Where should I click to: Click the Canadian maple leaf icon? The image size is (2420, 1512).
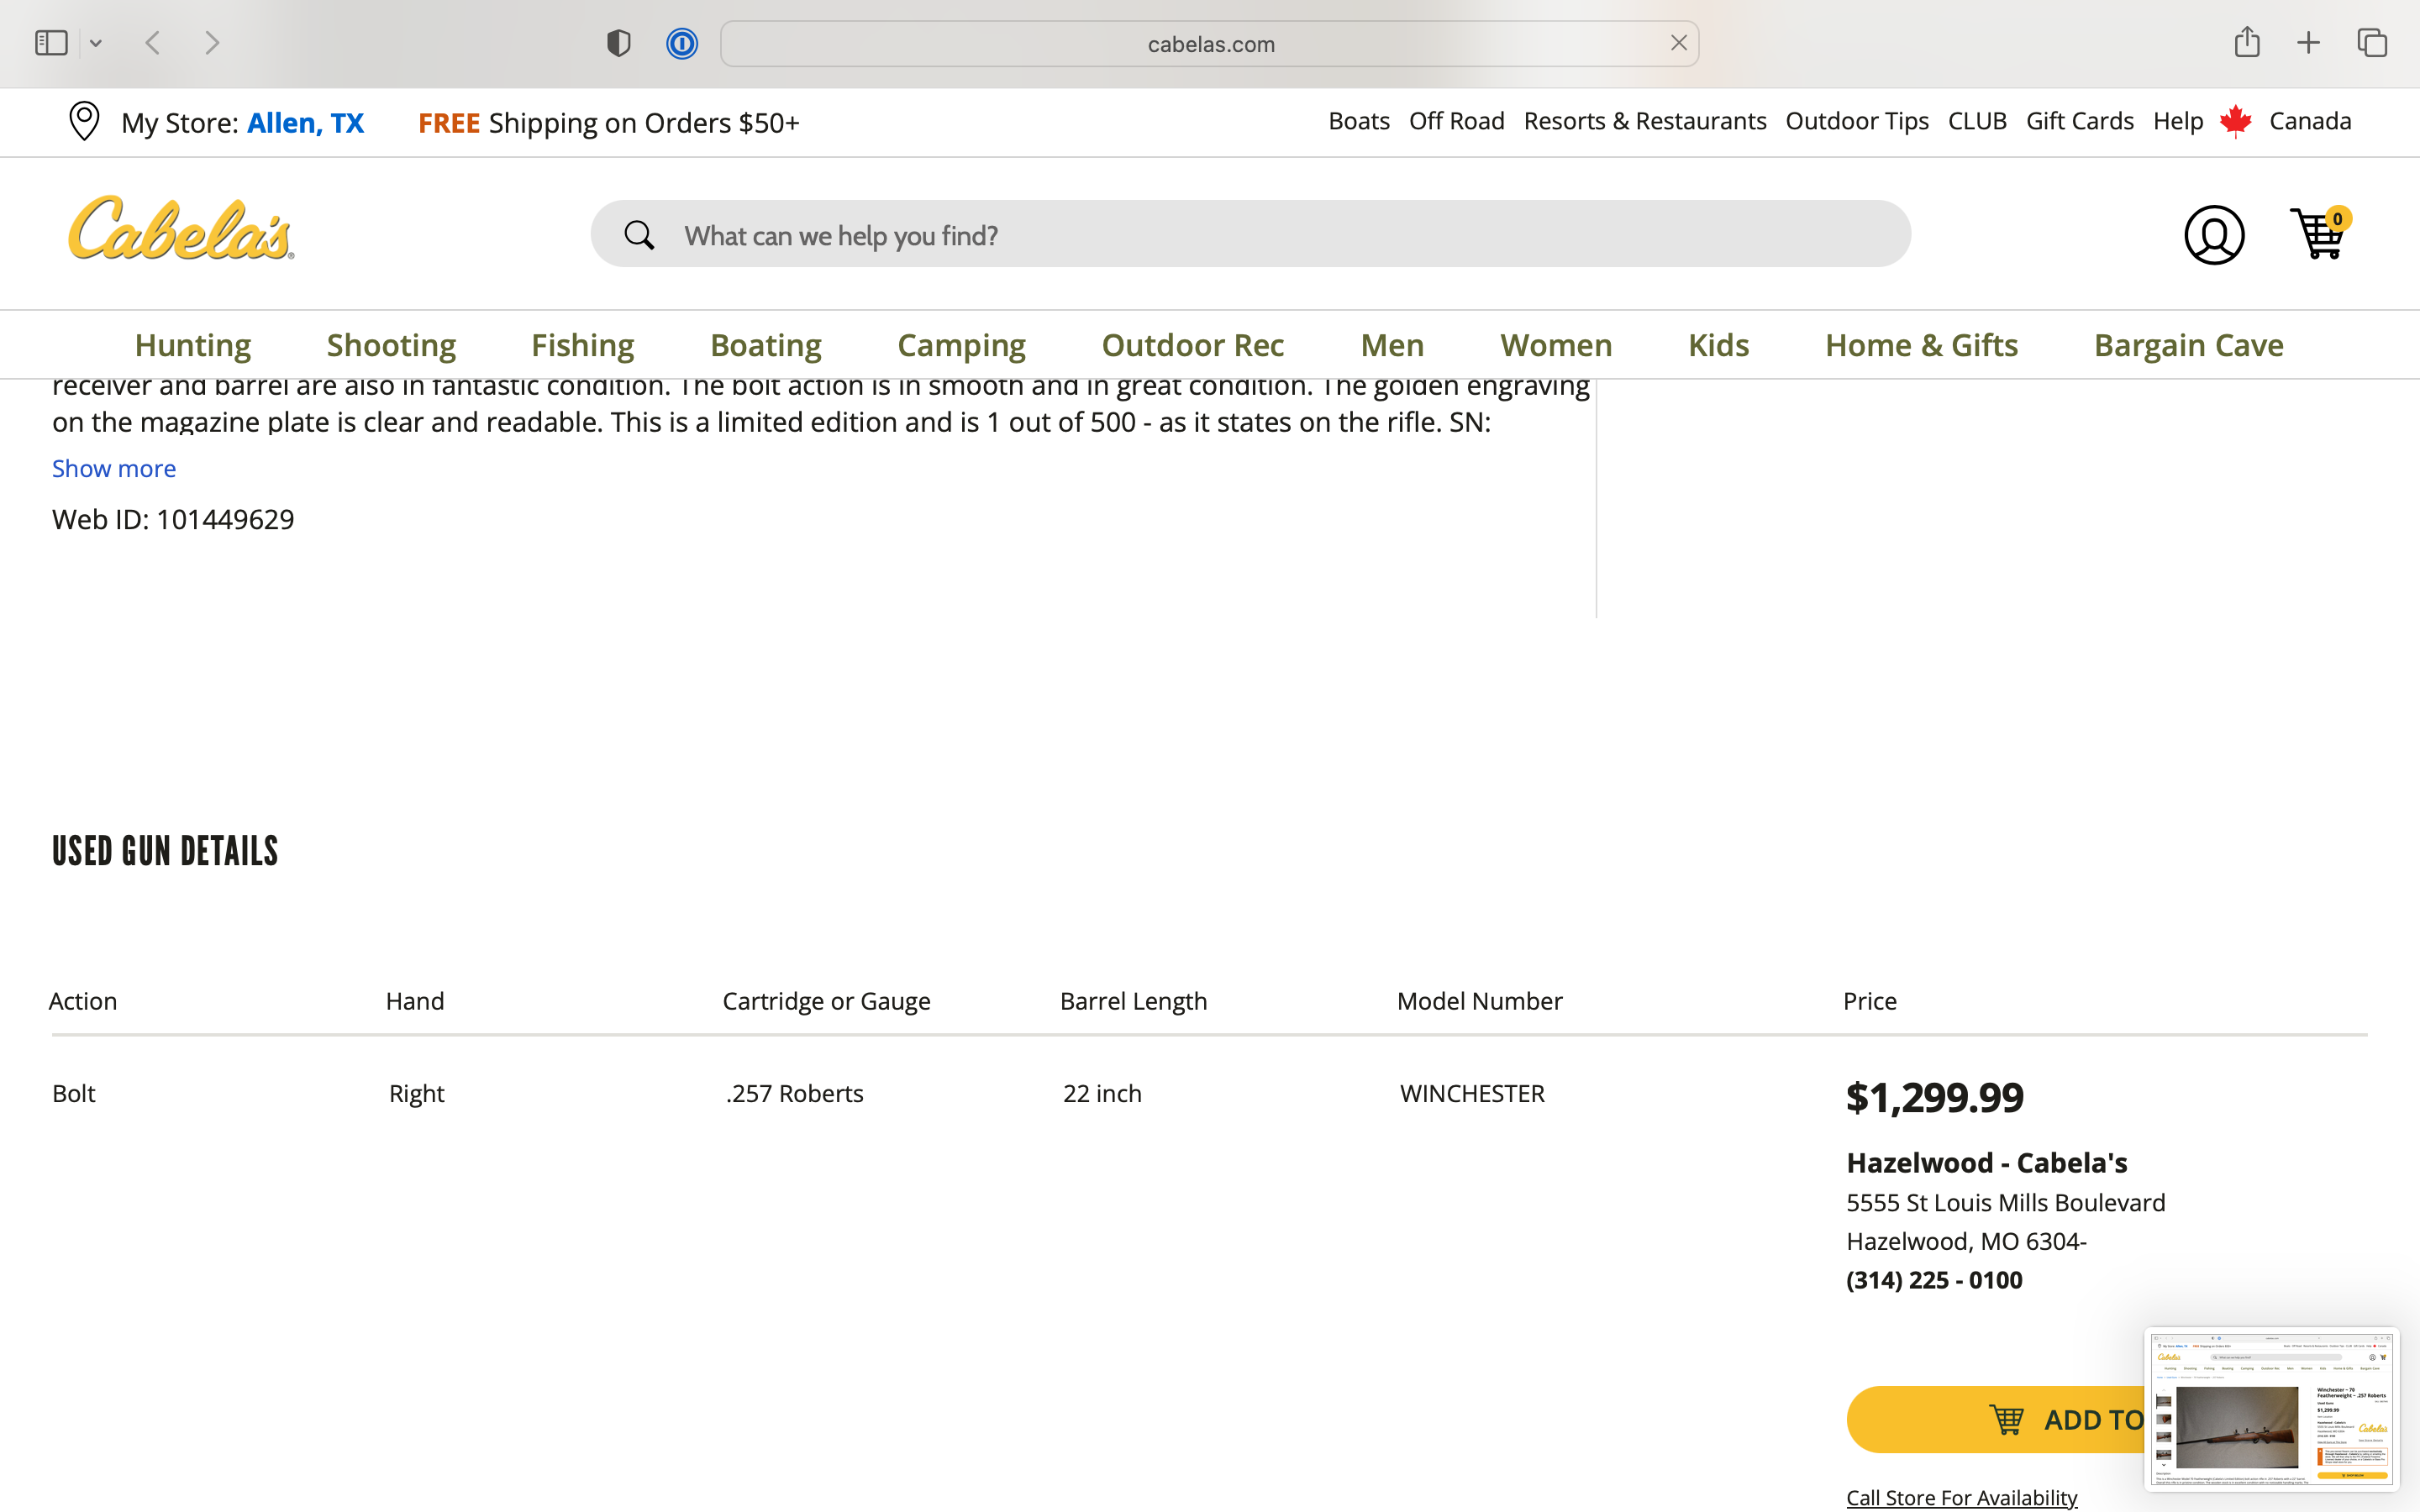coord(2235,121)
